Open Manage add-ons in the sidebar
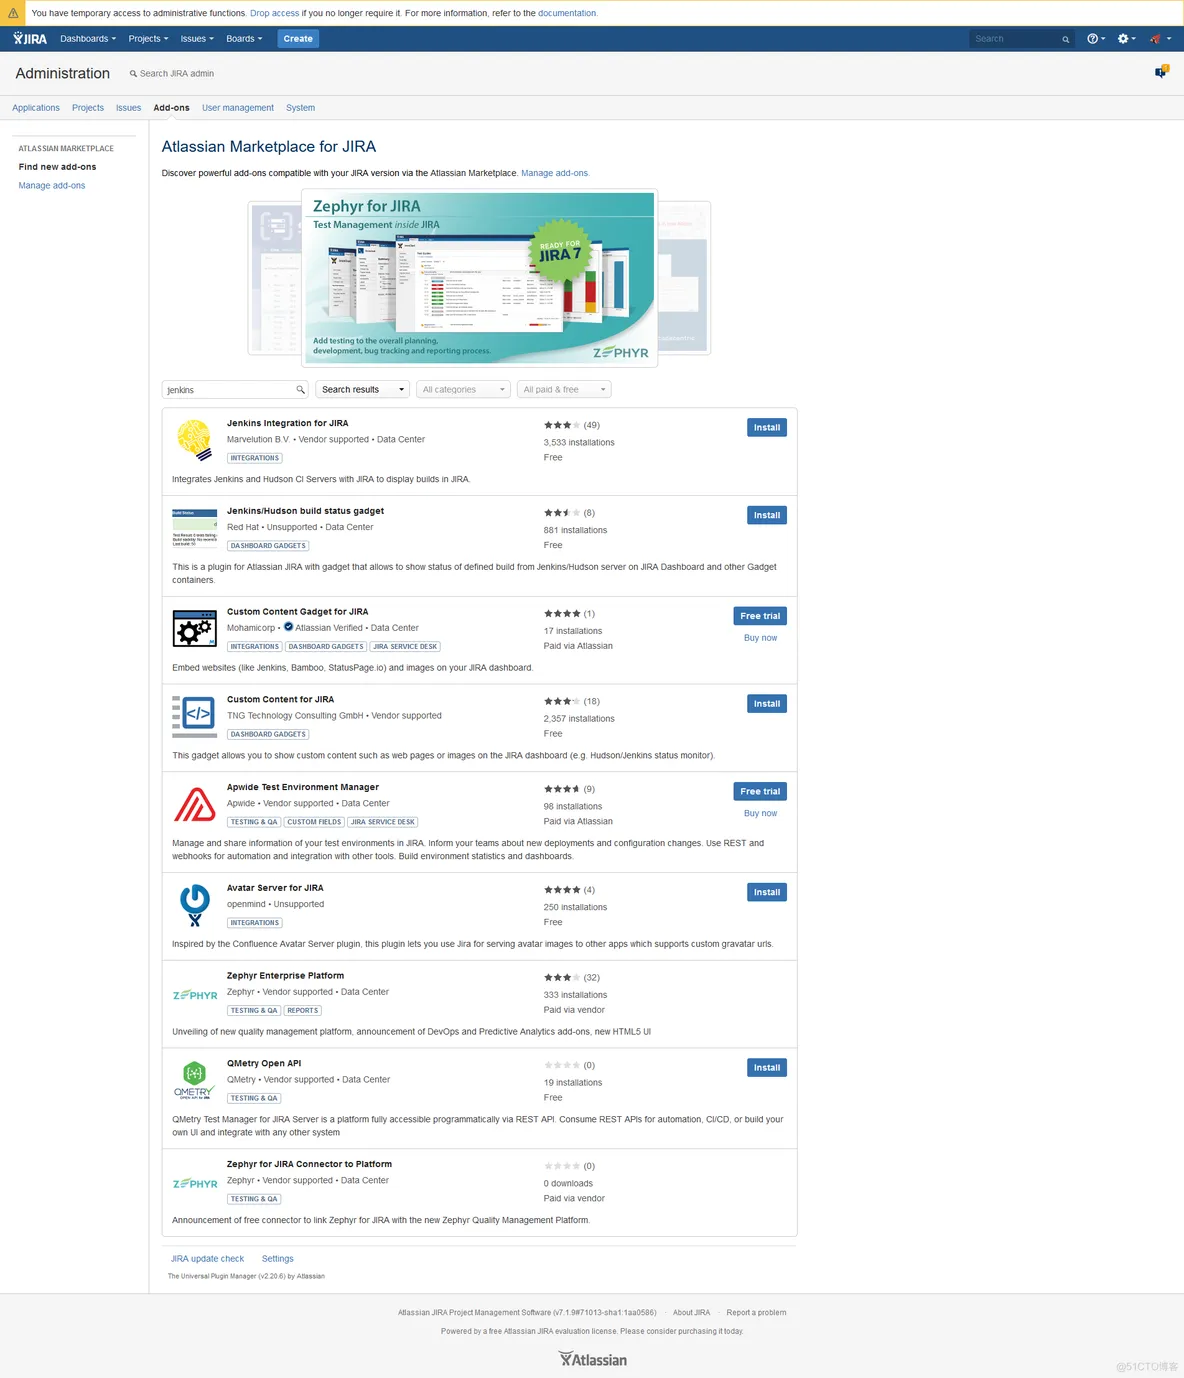The height and width of the screenshot is (1378, 1184). point(52,186)
